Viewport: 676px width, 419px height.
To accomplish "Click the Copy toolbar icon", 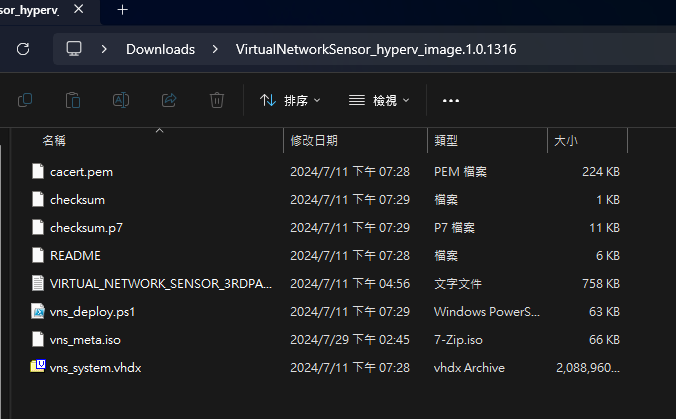I will click(26, 100).
